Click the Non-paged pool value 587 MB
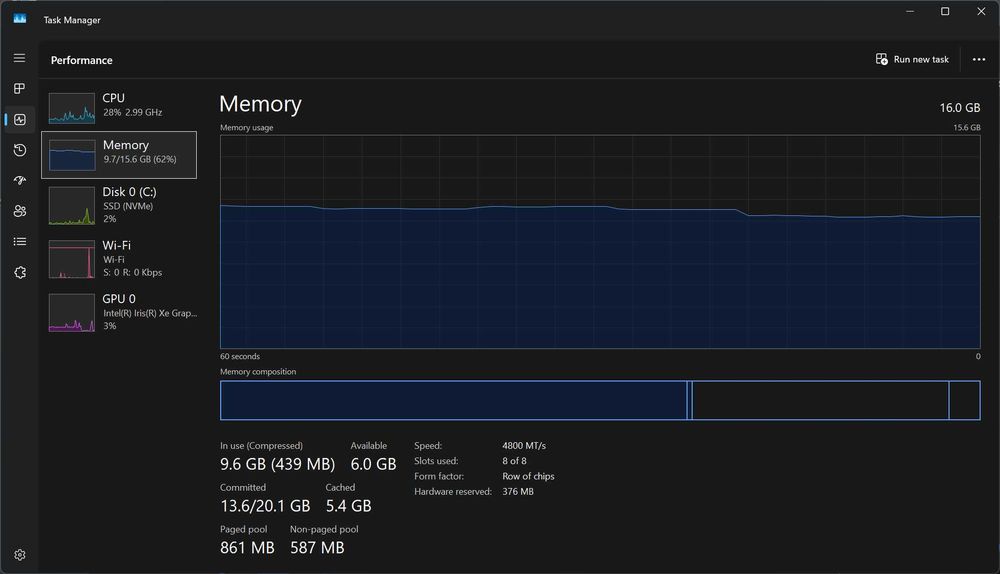This screenshot has width=1000, height=574. (x=317, y=548)
